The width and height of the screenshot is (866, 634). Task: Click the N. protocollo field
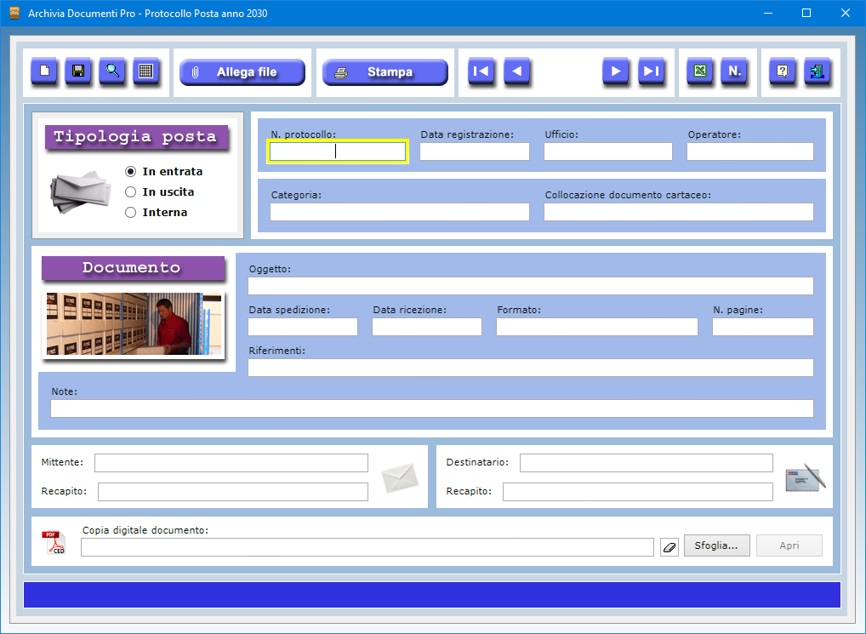coord(337,151)
